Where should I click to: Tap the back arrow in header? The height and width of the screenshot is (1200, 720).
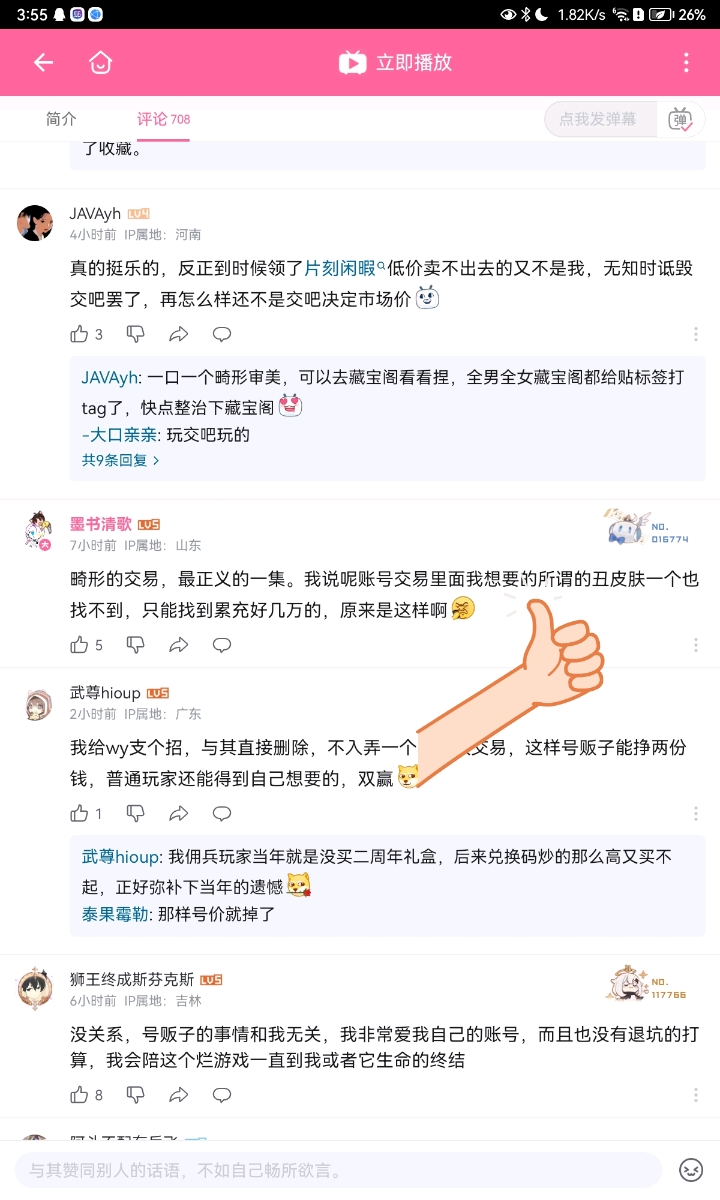tap(43, 62)
